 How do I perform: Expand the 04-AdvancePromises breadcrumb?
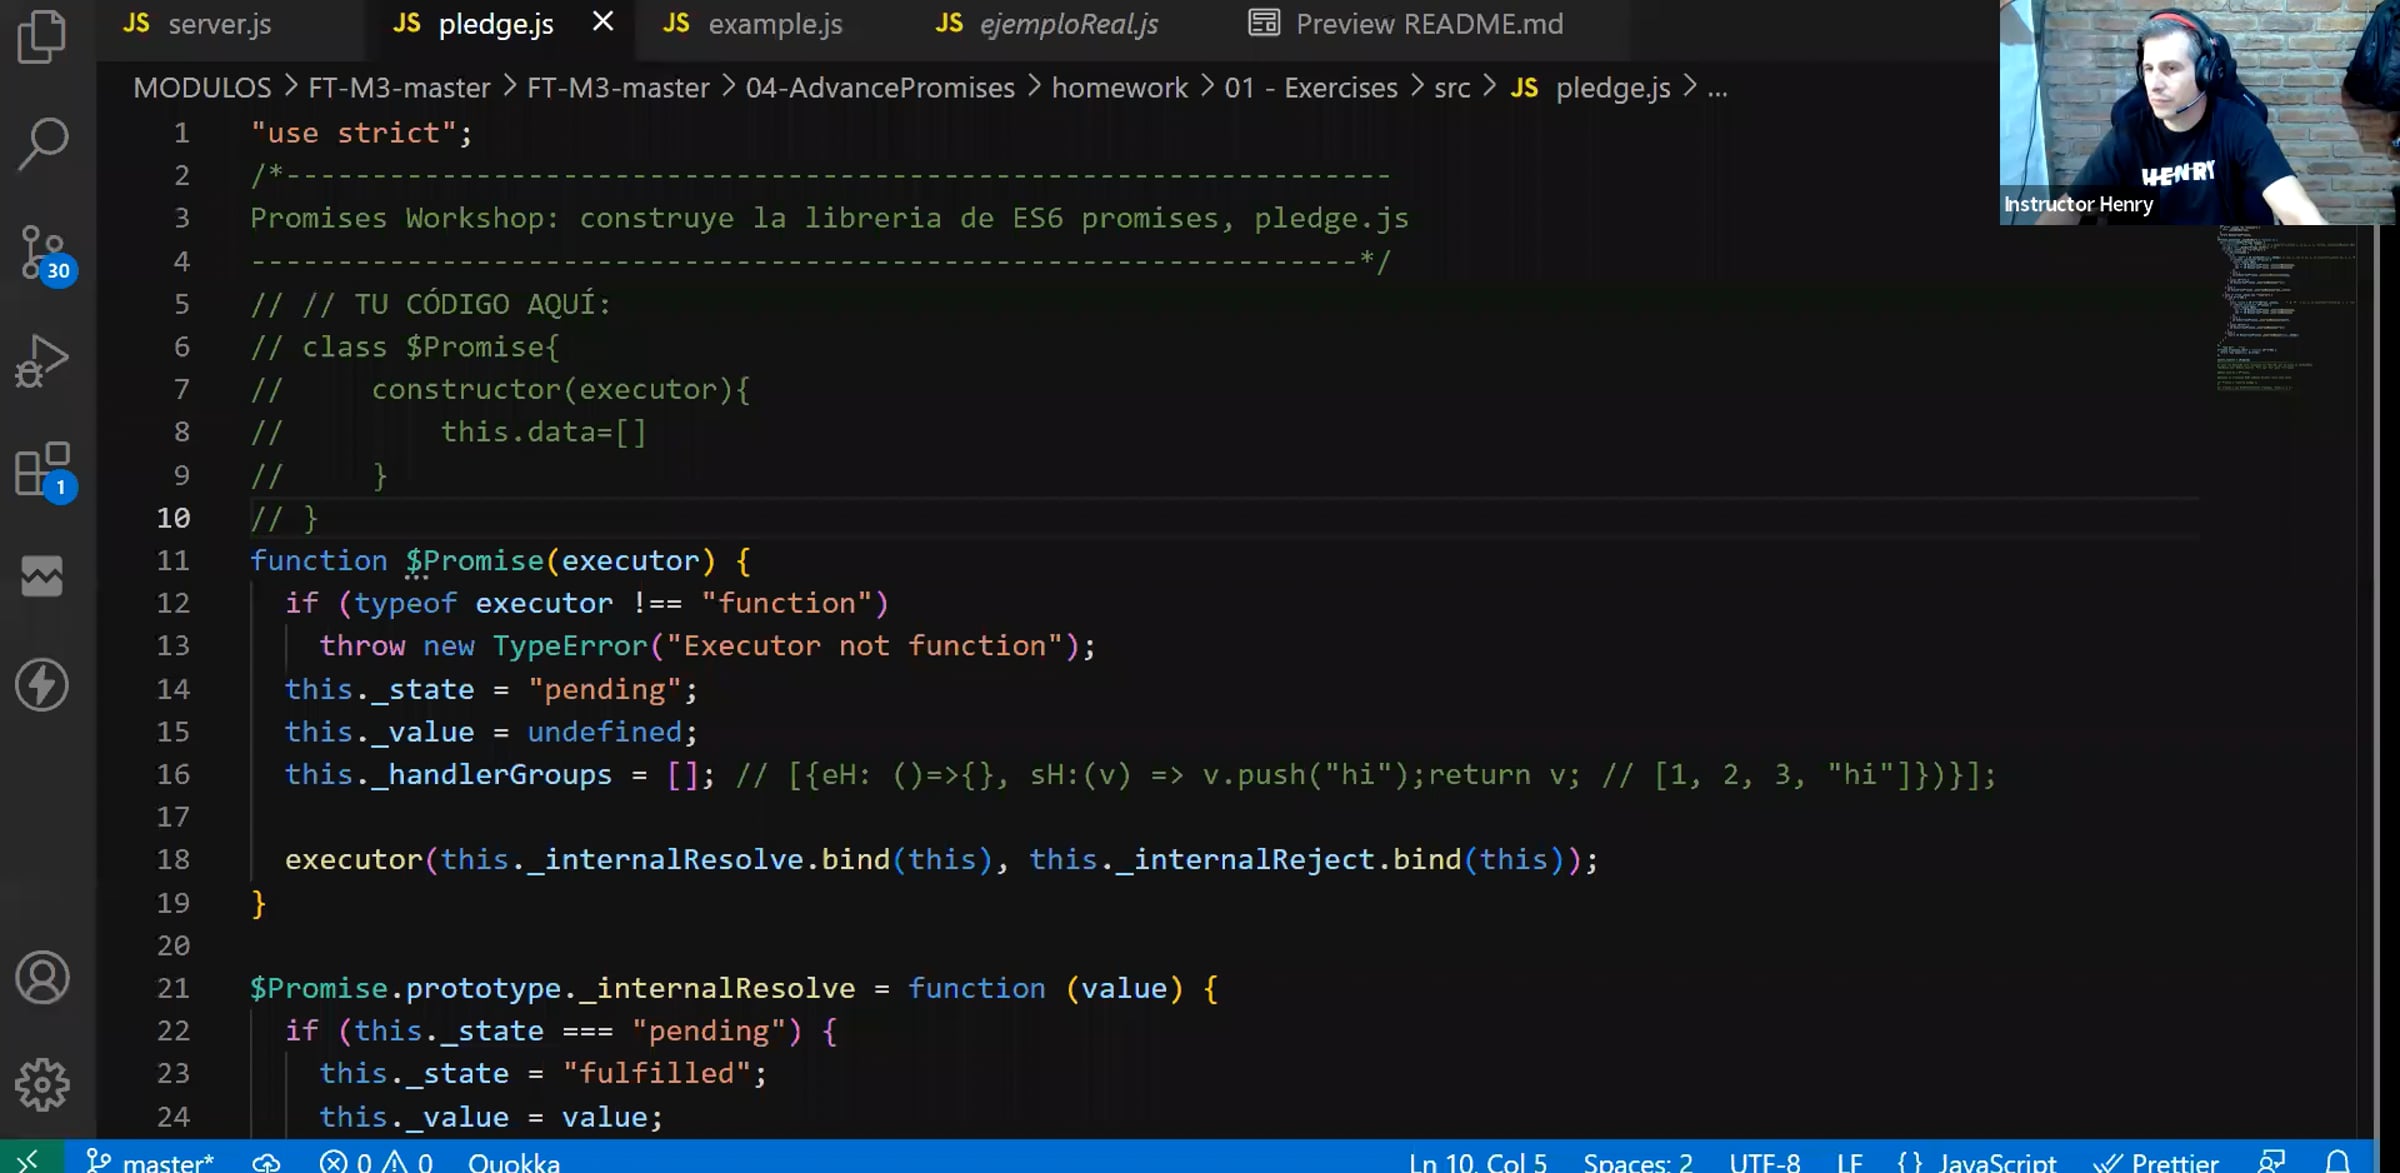(880, 88)
